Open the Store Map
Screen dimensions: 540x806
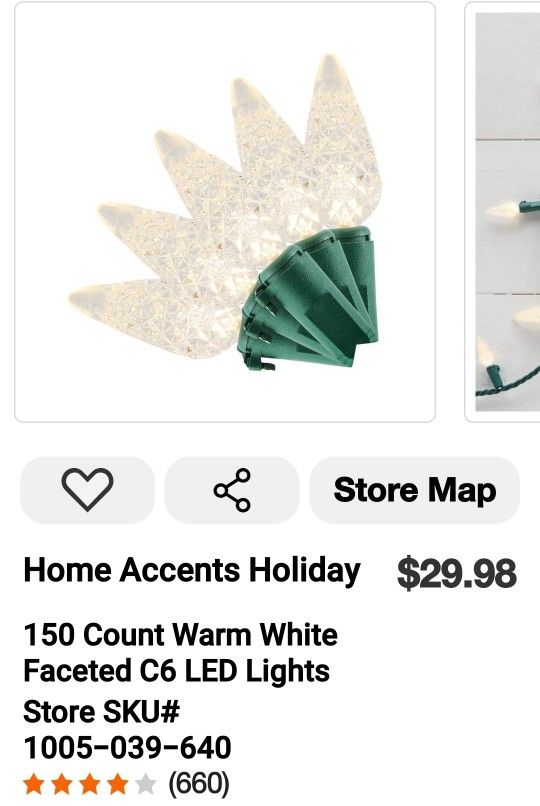[x=415, y=490]
